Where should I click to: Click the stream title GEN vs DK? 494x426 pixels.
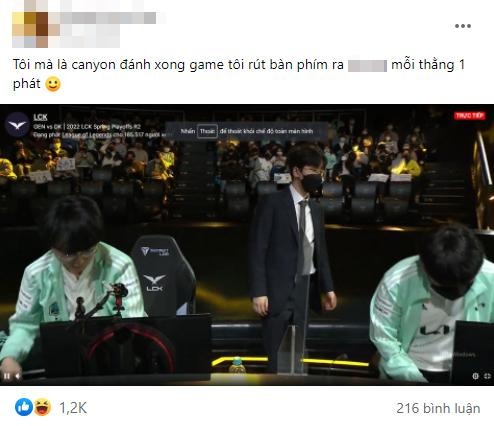click(87, 127)
